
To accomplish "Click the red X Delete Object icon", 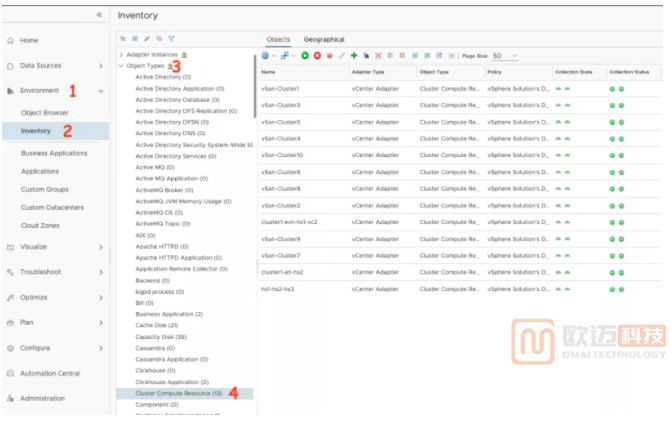I will [378, 56].
